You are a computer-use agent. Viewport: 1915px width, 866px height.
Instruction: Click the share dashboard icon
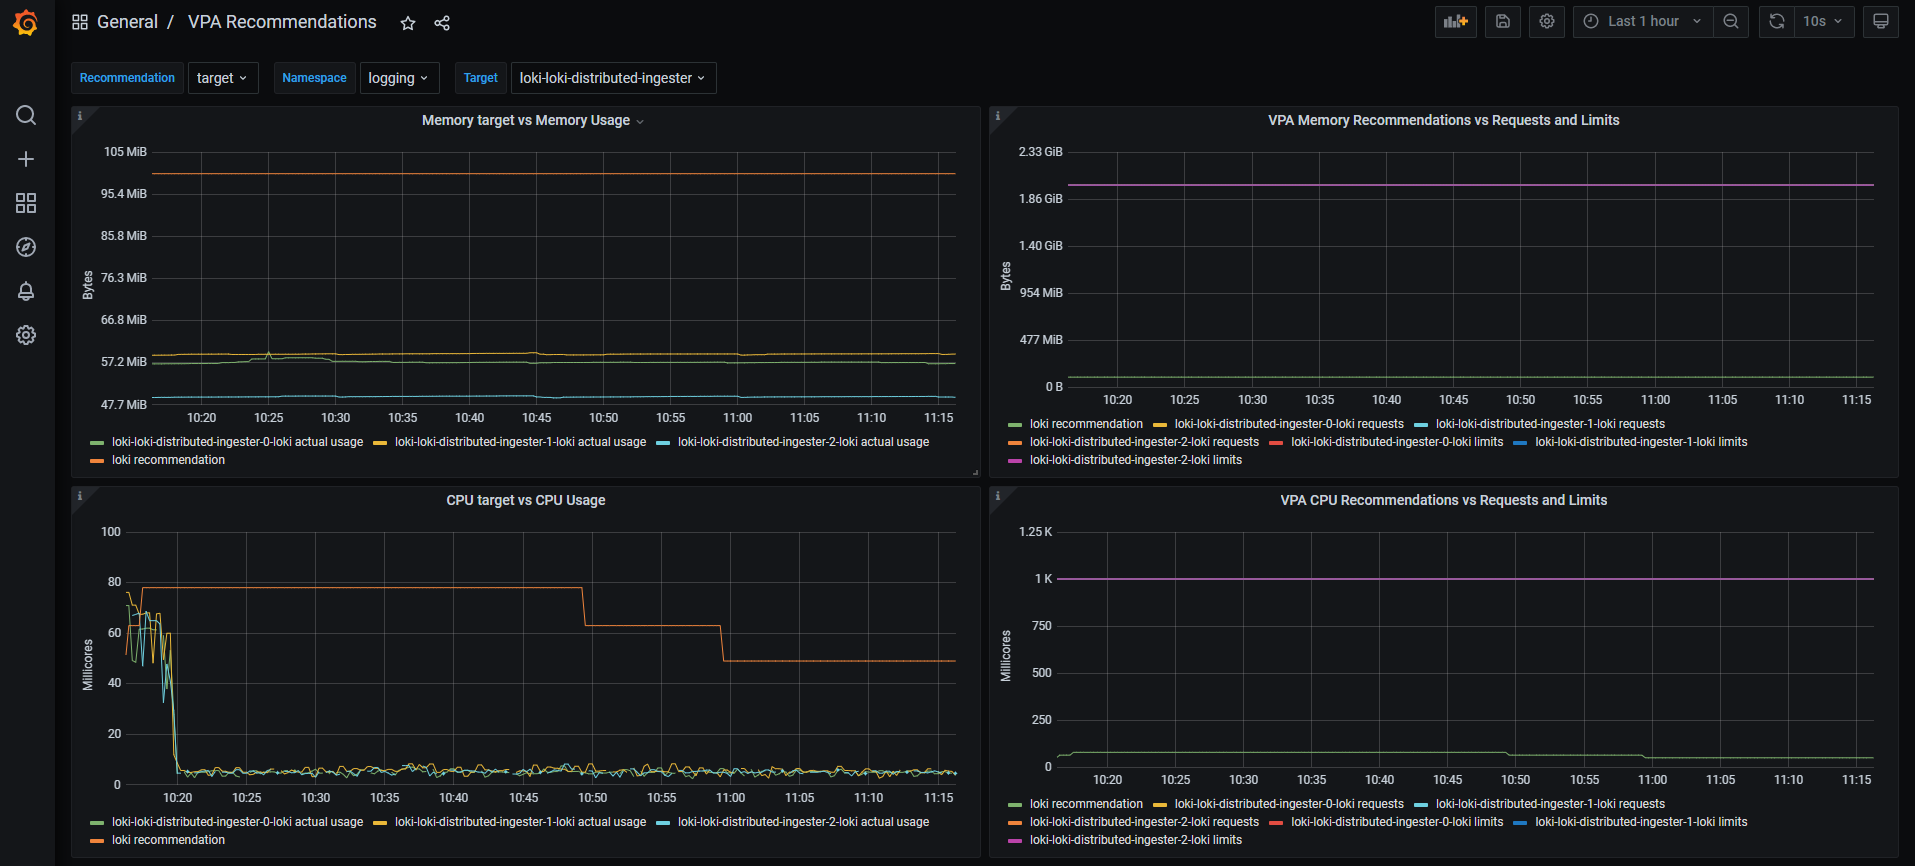click(442, 23)
